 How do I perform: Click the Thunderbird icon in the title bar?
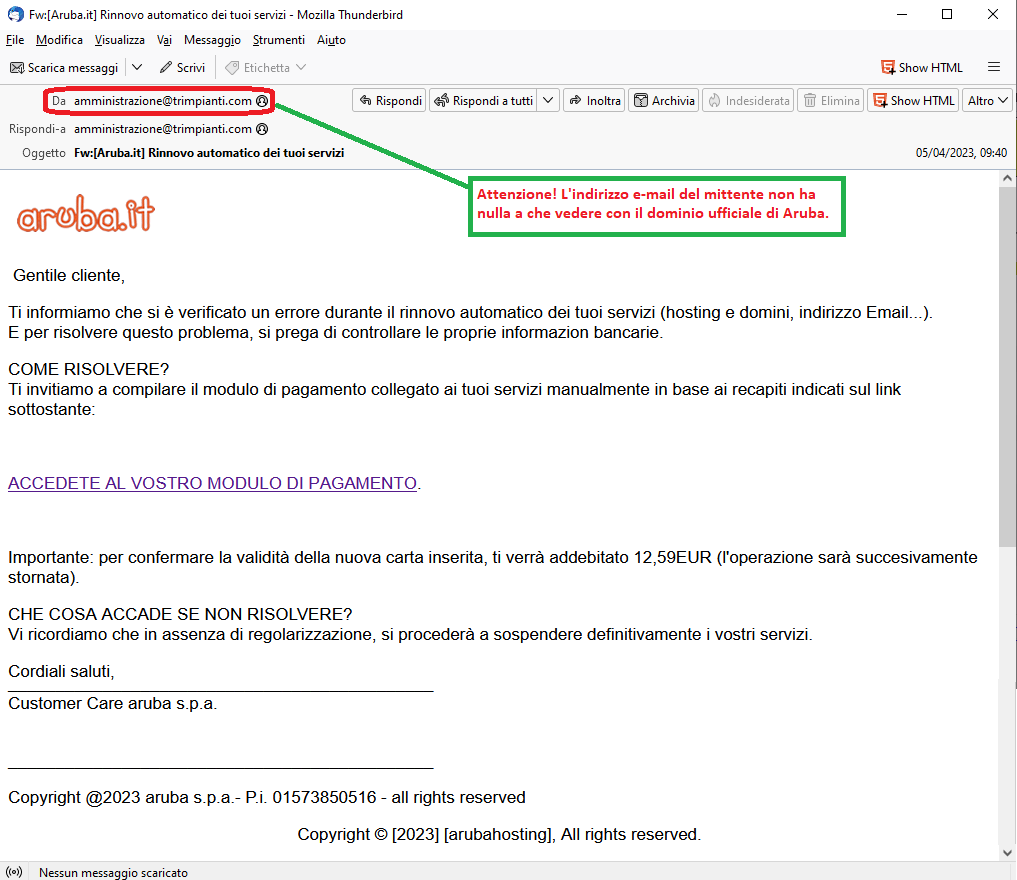point(16,14)
